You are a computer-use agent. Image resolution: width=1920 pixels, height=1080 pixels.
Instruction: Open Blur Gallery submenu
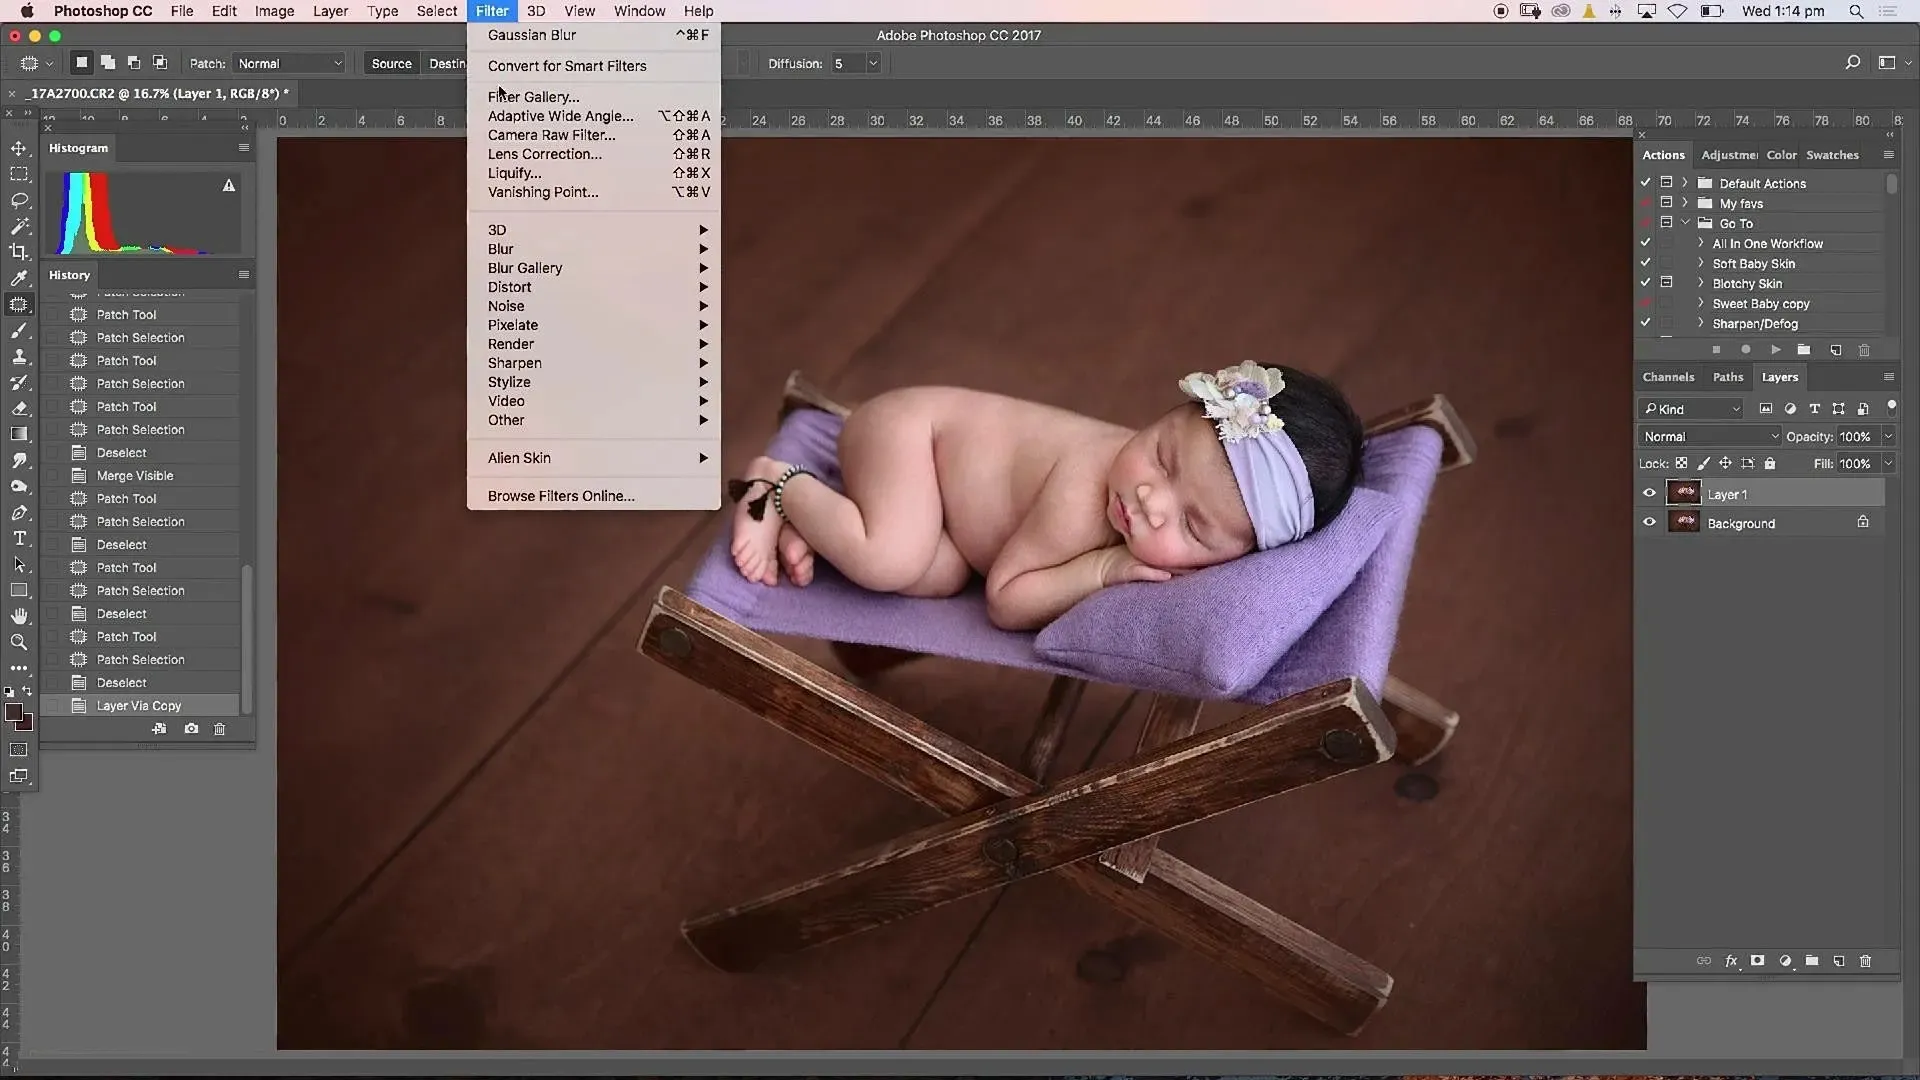pyautogui.click(x=594, y=268)
